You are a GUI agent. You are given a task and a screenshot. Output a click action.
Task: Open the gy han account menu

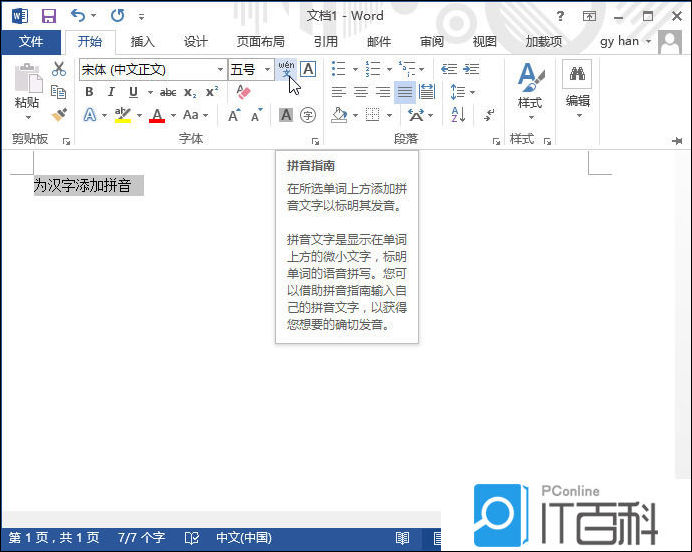coord(625,41)
